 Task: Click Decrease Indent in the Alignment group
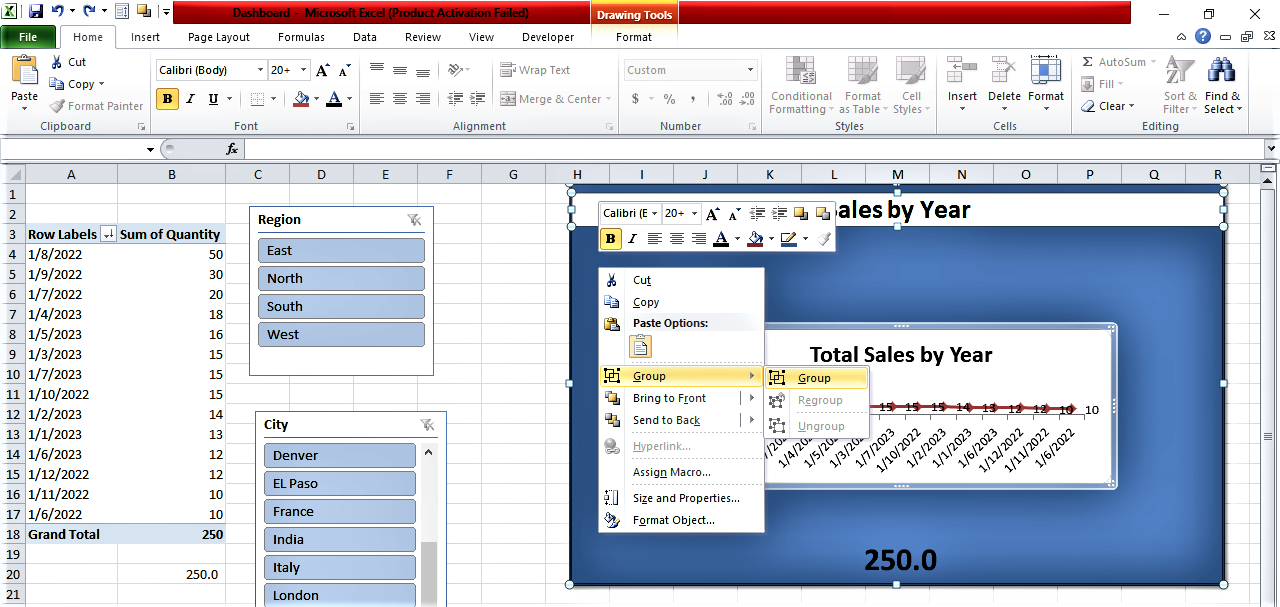(455, 99)
